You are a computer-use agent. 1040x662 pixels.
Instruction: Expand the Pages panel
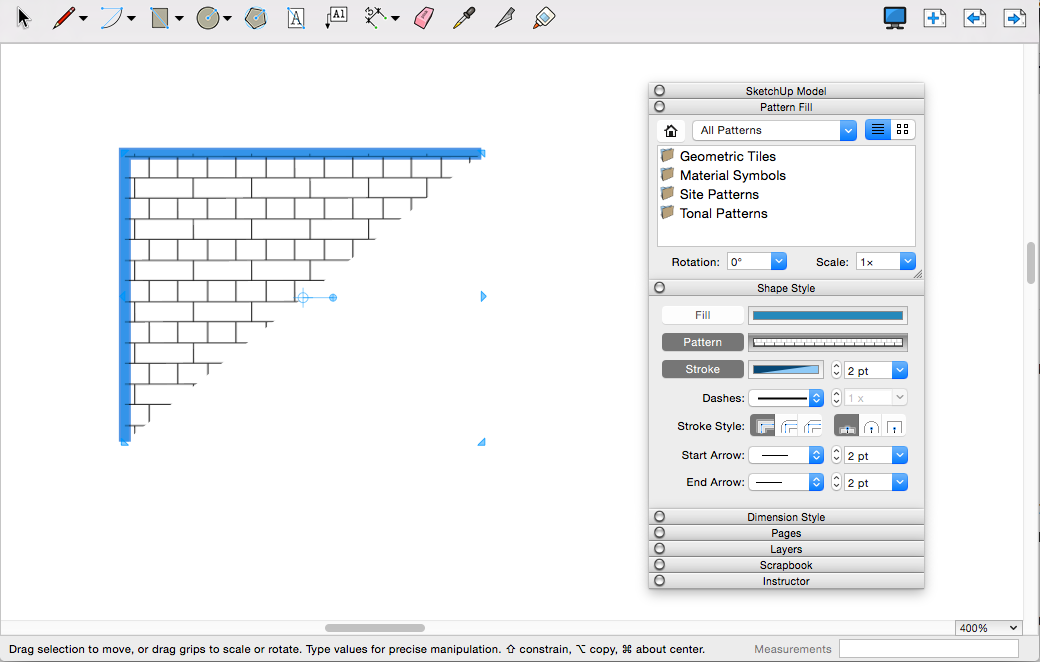[x=786, y=533]
